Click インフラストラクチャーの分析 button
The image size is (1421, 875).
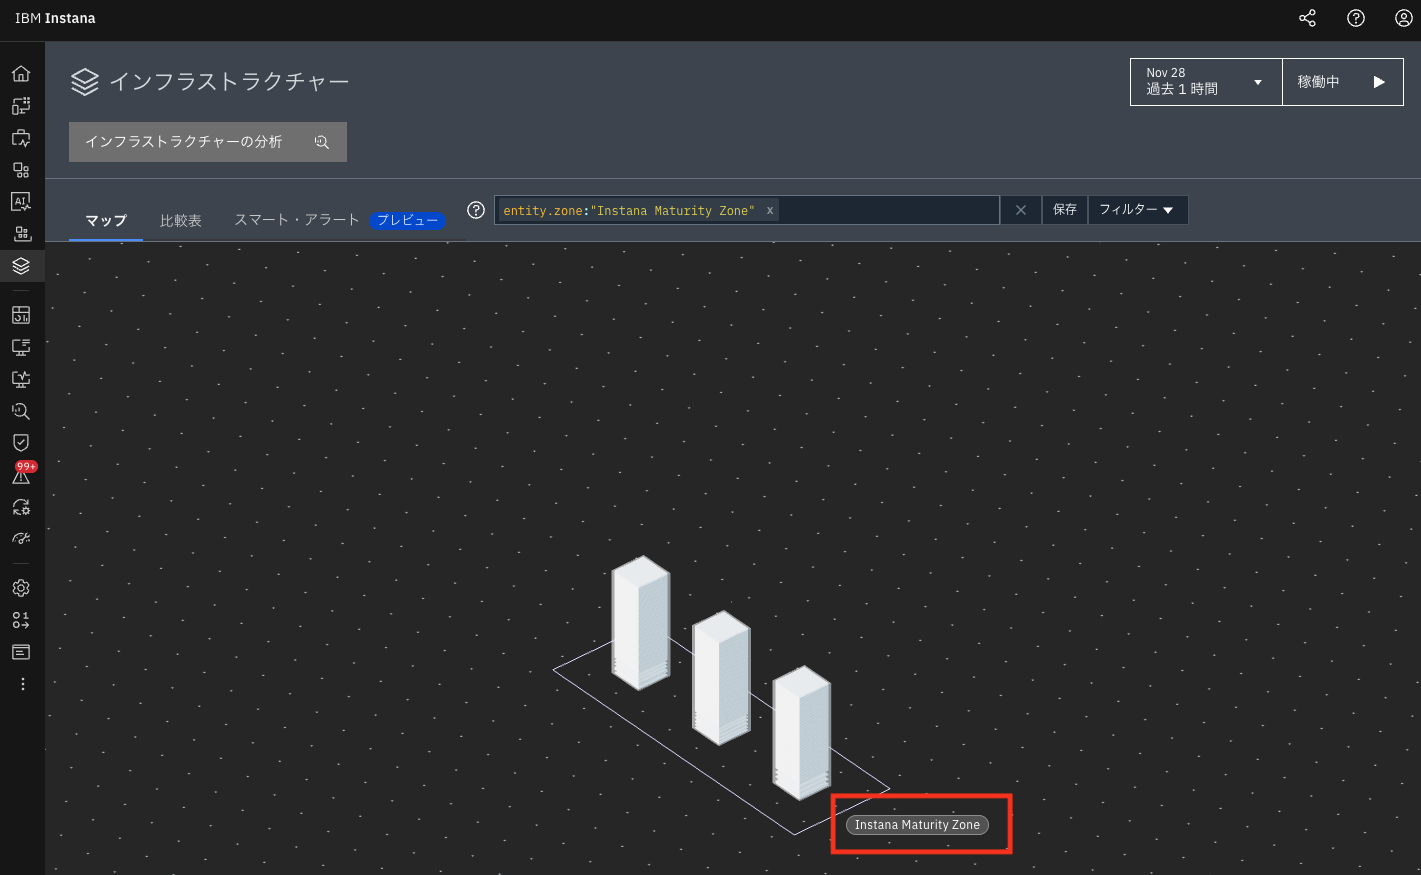point(208,142)
